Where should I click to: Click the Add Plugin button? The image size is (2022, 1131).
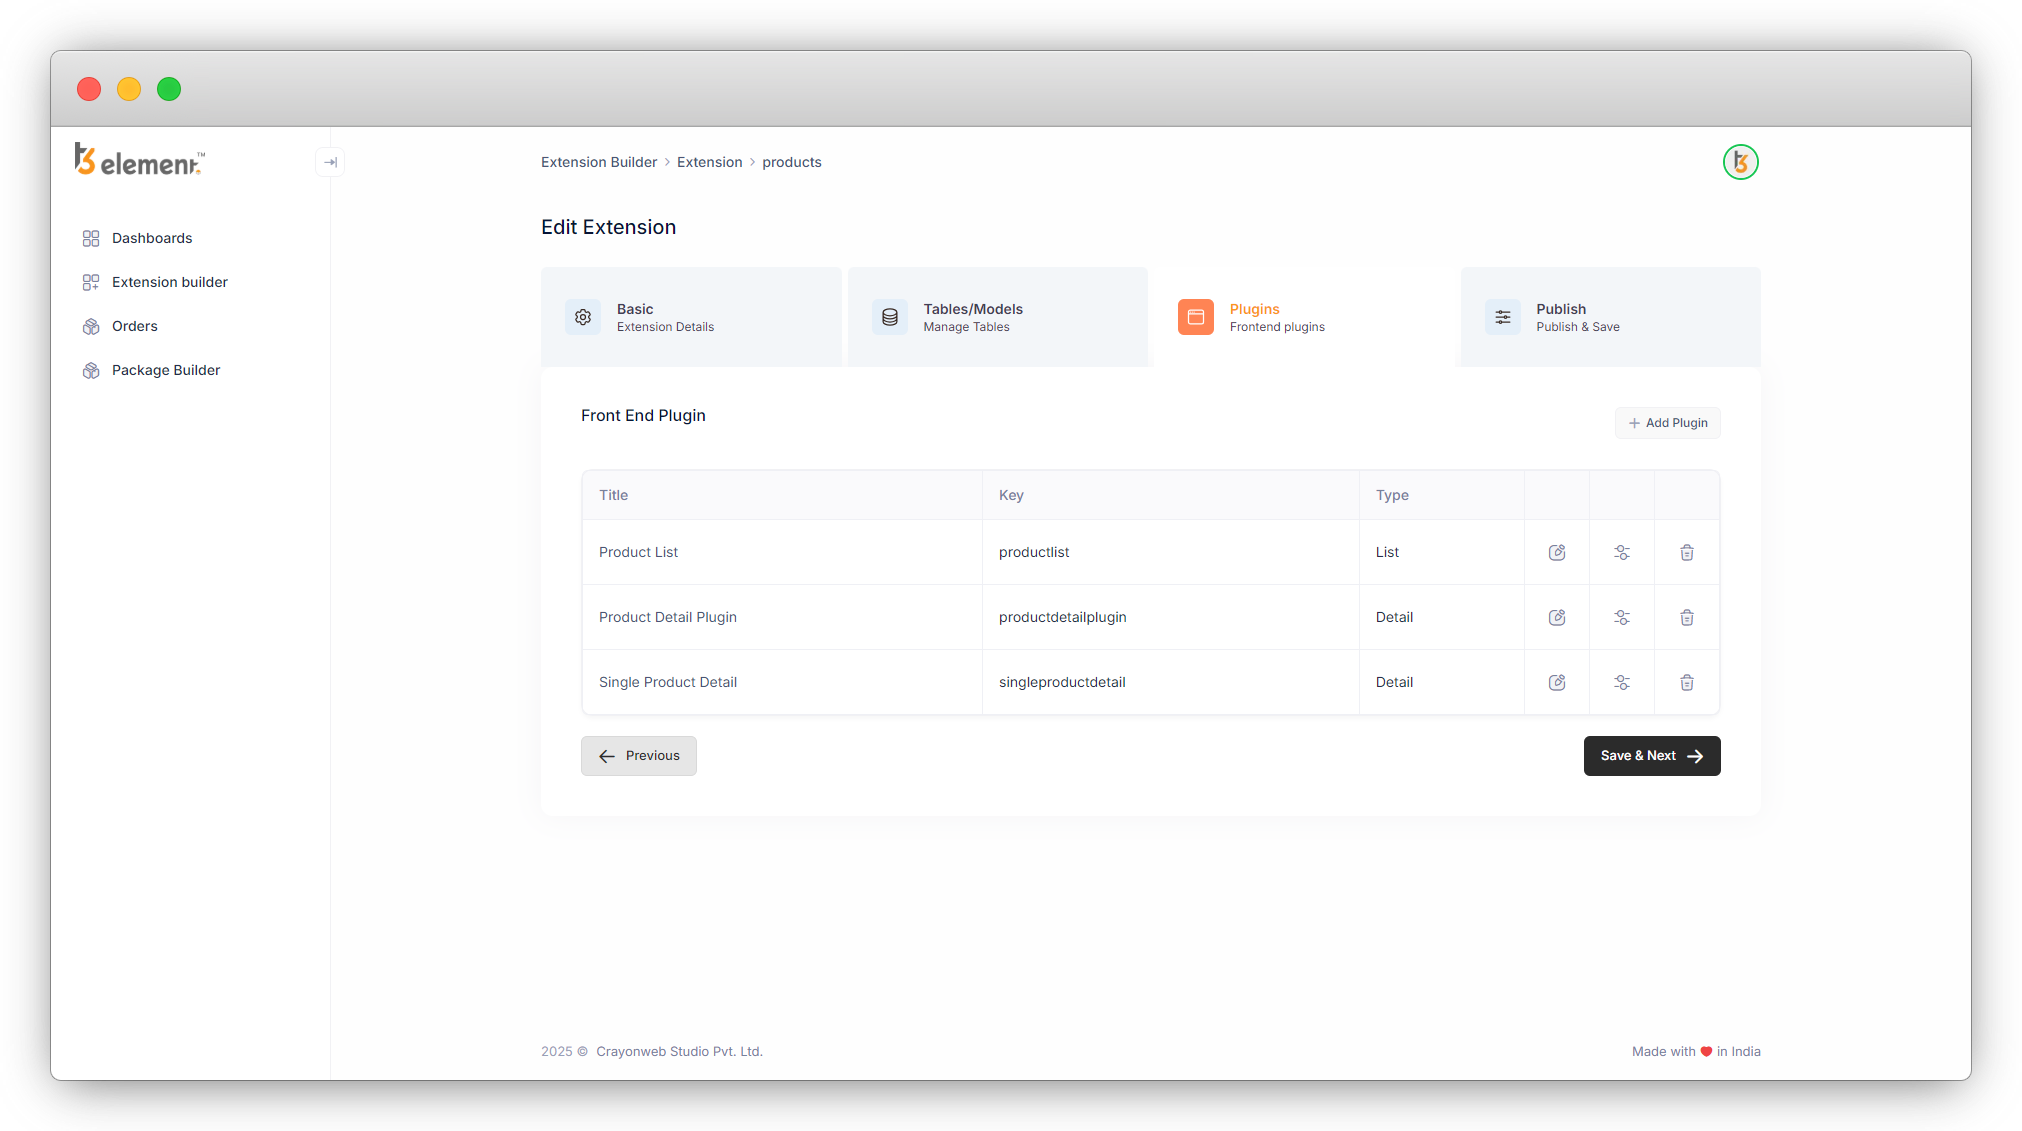[x=1667, y=423]
